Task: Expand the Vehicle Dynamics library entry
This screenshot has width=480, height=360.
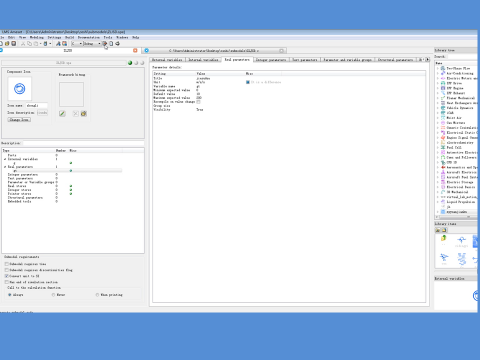Action: click(x=438, y=108)
